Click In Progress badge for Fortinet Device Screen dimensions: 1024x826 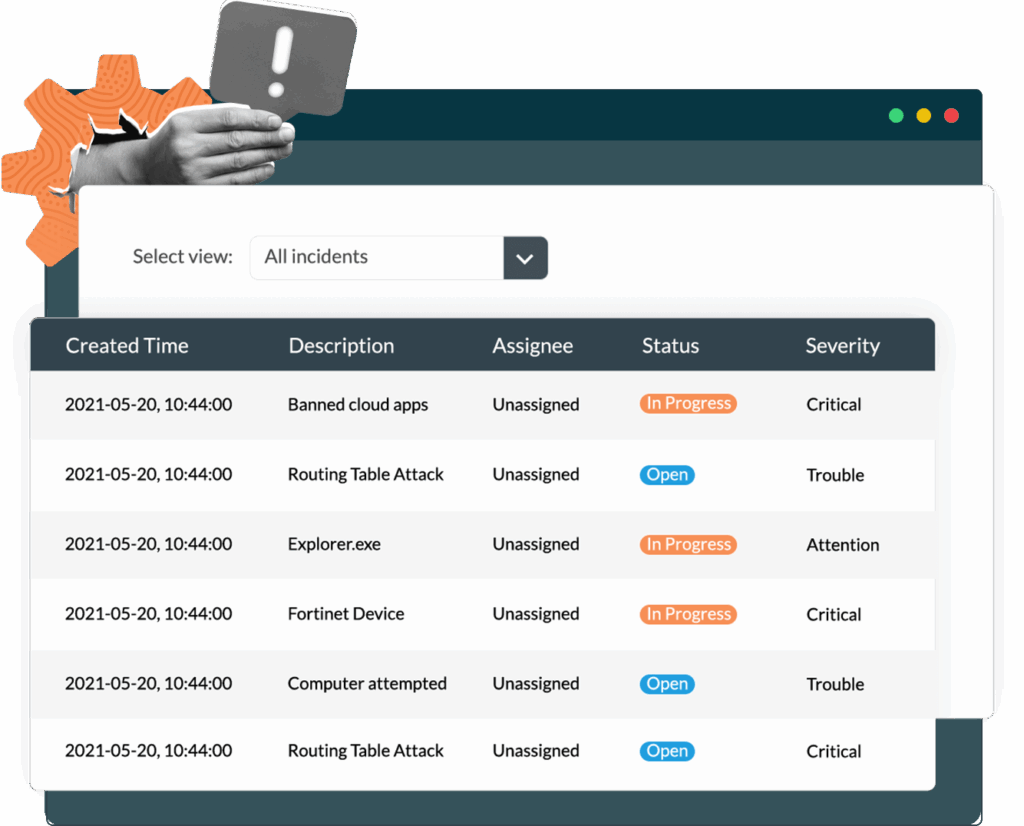pyautogui.click(x=688, y=614)
